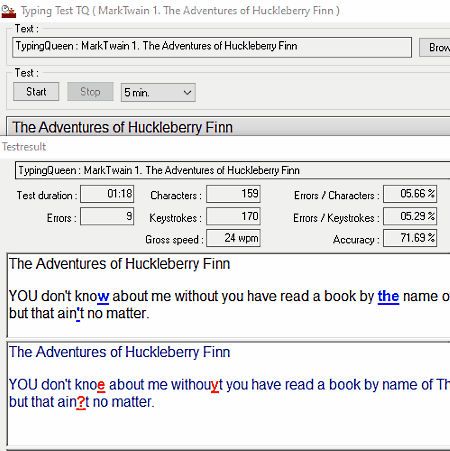Viewport: 450px width, 451px height.
Task: Click the Huckleberry Finn heading in the main window
Action: [122, 128]
